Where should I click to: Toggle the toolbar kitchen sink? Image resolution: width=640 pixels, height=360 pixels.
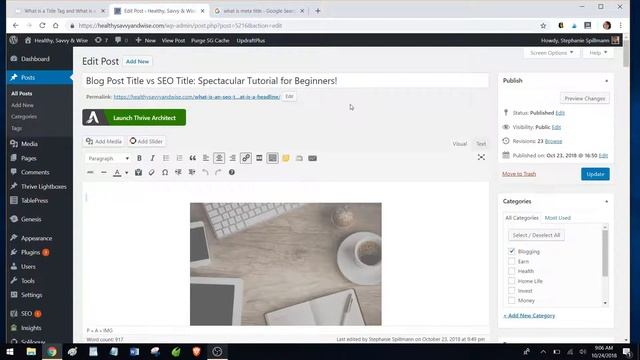273,158
